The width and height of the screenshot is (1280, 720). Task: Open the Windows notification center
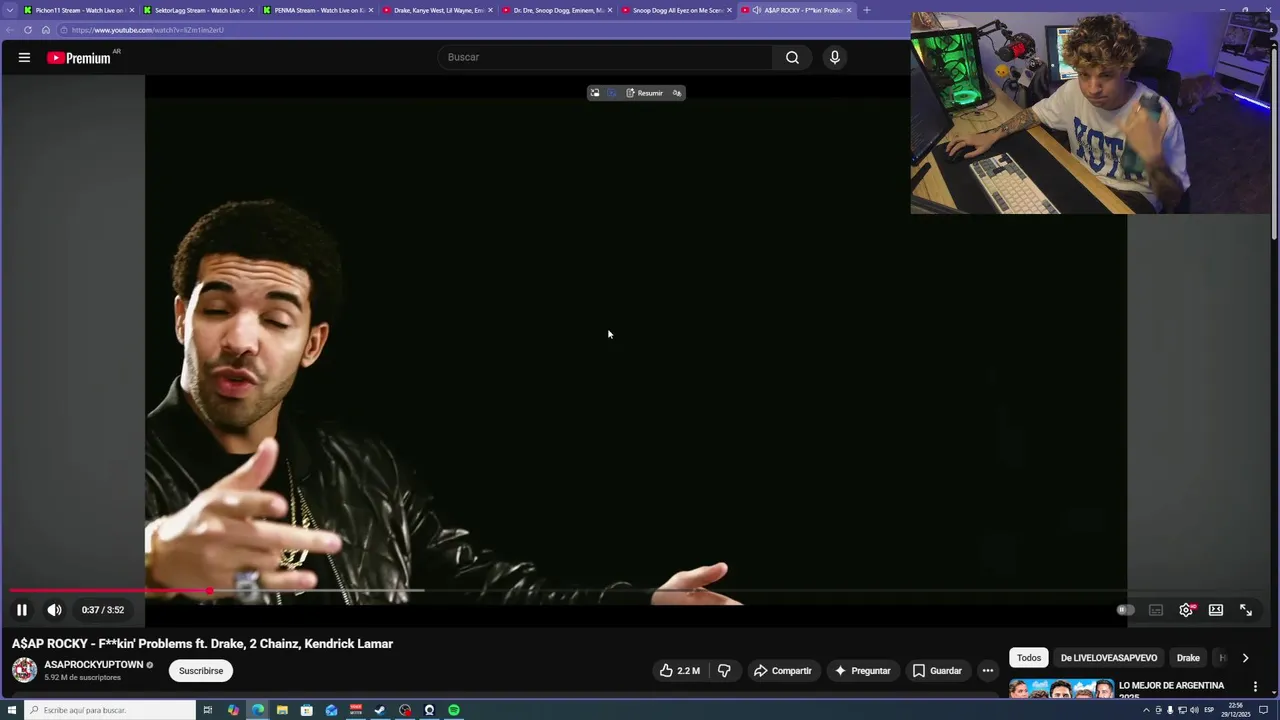click(x=1263, y=710)
